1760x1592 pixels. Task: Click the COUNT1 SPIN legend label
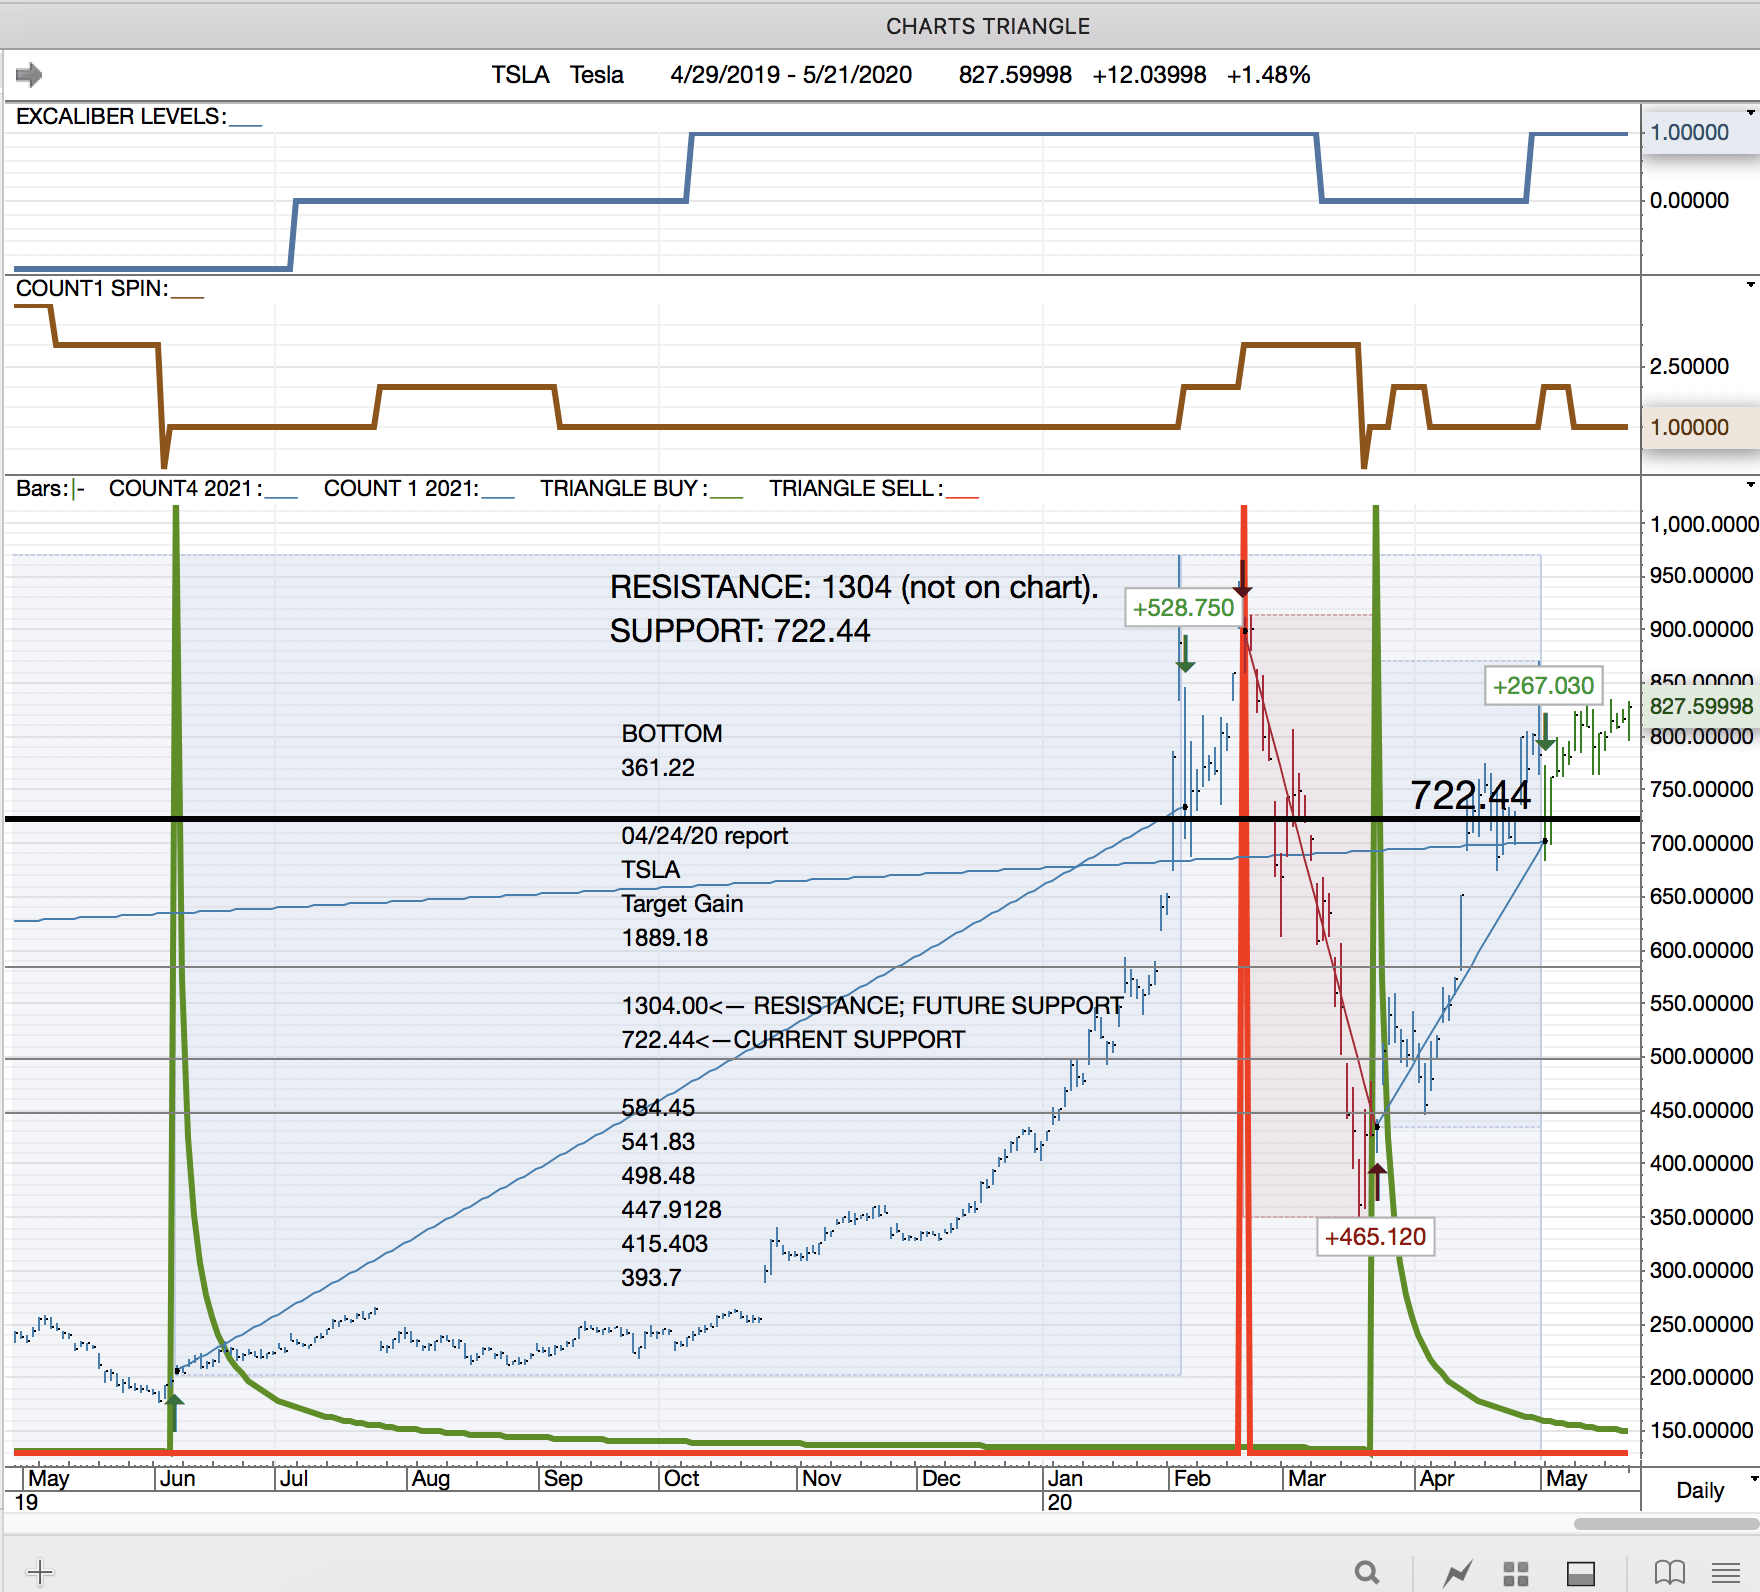(x=92, y=289)
